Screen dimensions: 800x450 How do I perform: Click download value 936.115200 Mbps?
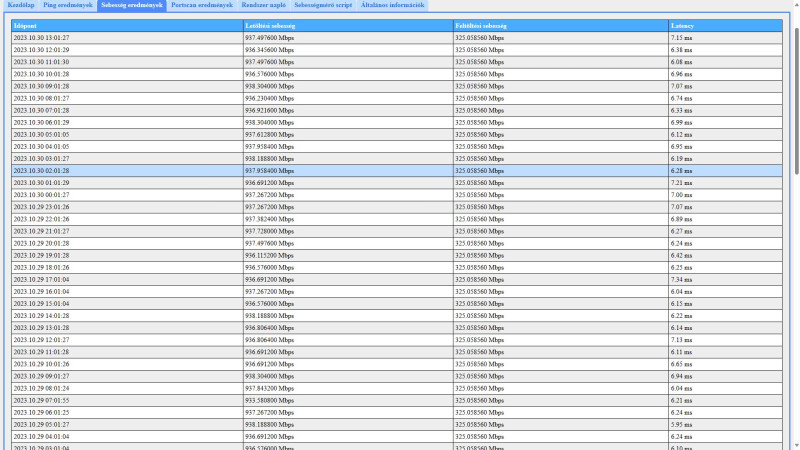point(269,256)
